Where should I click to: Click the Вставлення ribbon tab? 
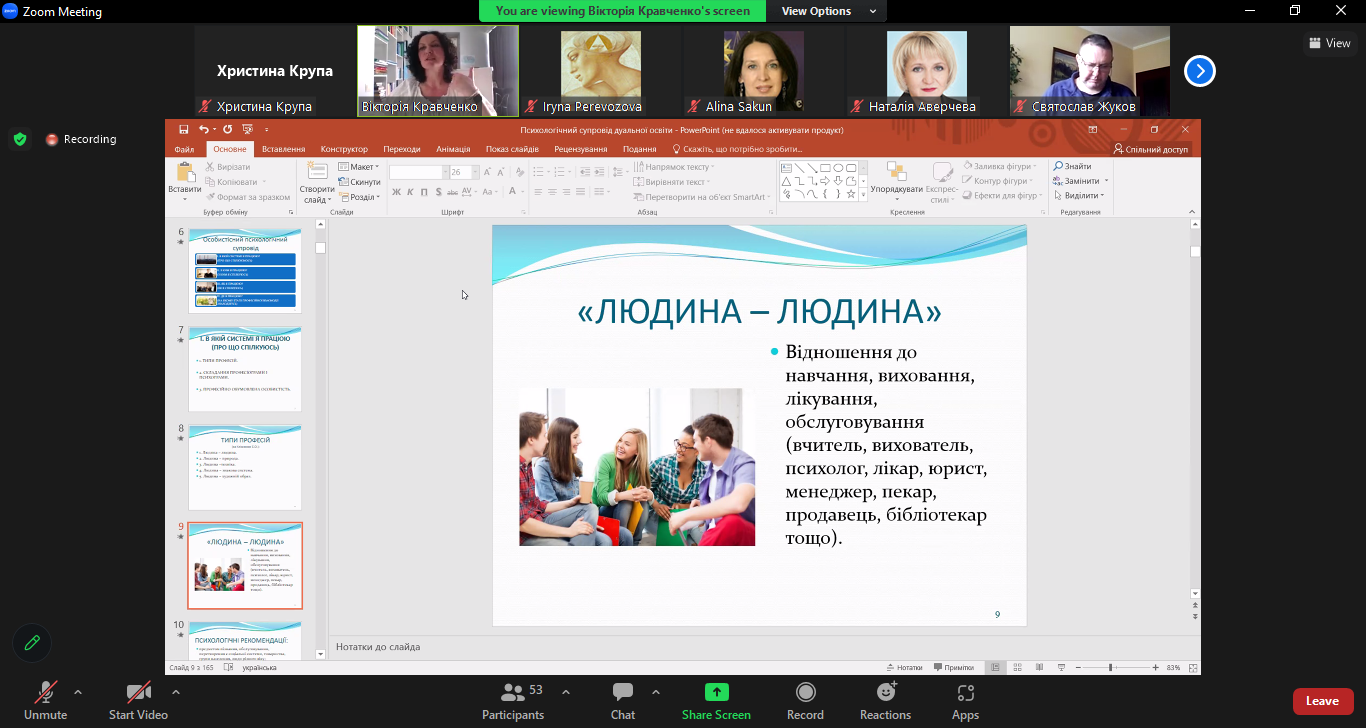coord(283,149)
